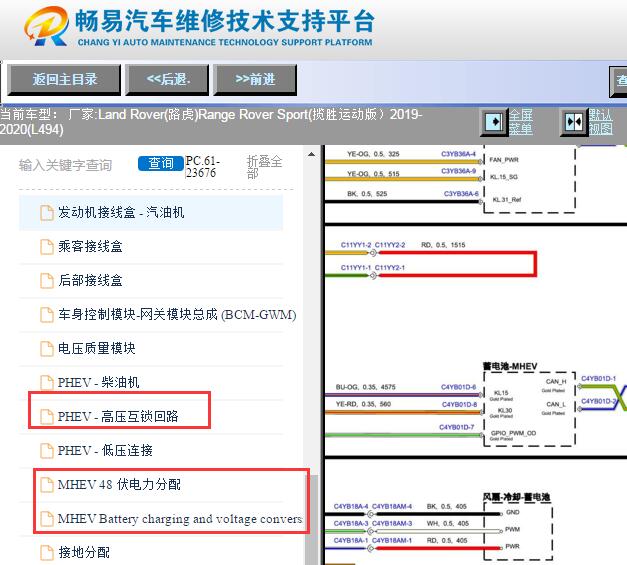This screenshot has width=627, height=565.
Task: Click page icon beside PHEV - 低压连接
Action: pos(47,451)
